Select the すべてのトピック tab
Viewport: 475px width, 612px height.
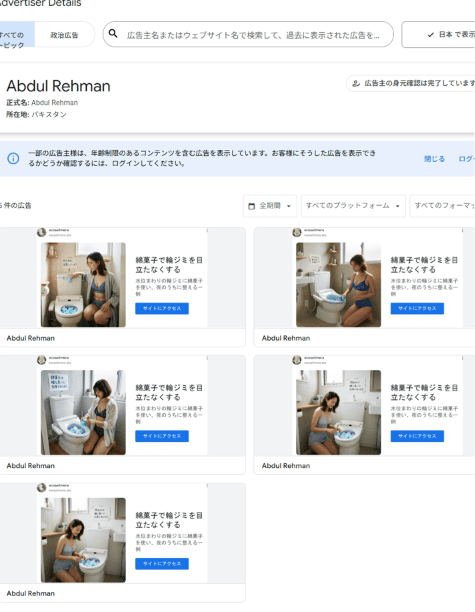point(16,35)
